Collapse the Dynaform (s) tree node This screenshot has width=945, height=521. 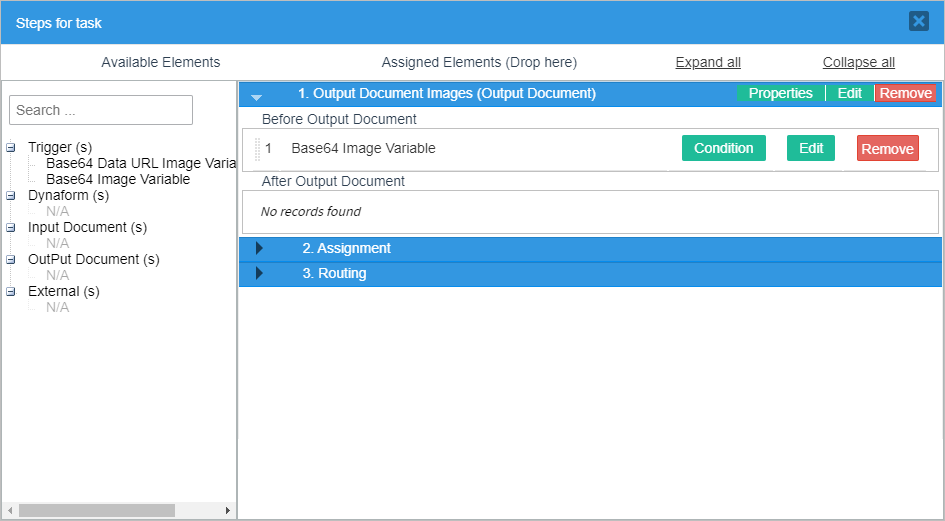click(11, 196)
